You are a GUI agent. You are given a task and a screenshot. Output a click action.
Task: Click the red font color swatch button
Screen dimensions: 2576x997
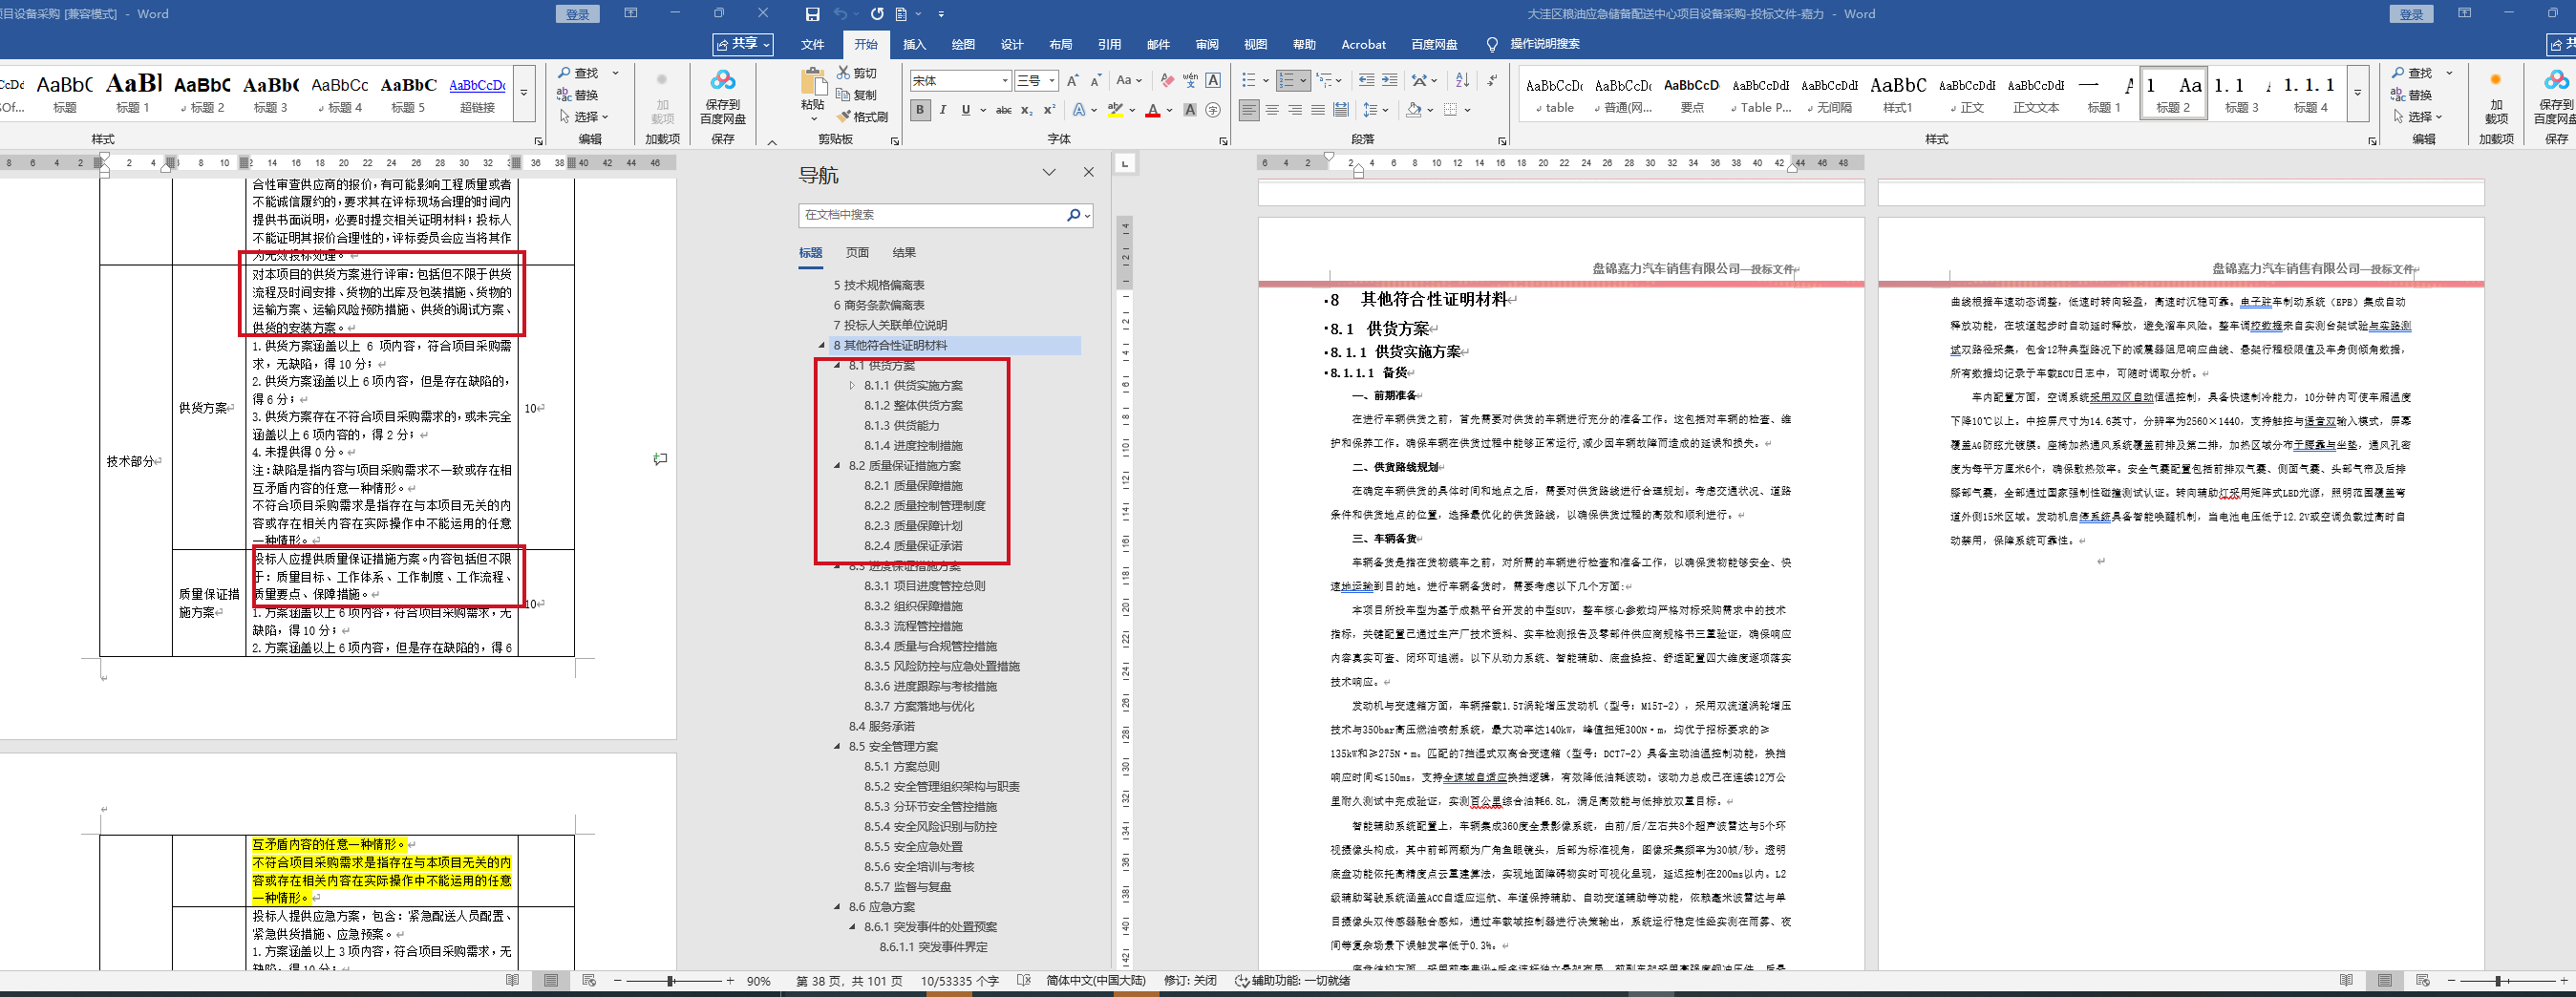tap(1152, 110)
